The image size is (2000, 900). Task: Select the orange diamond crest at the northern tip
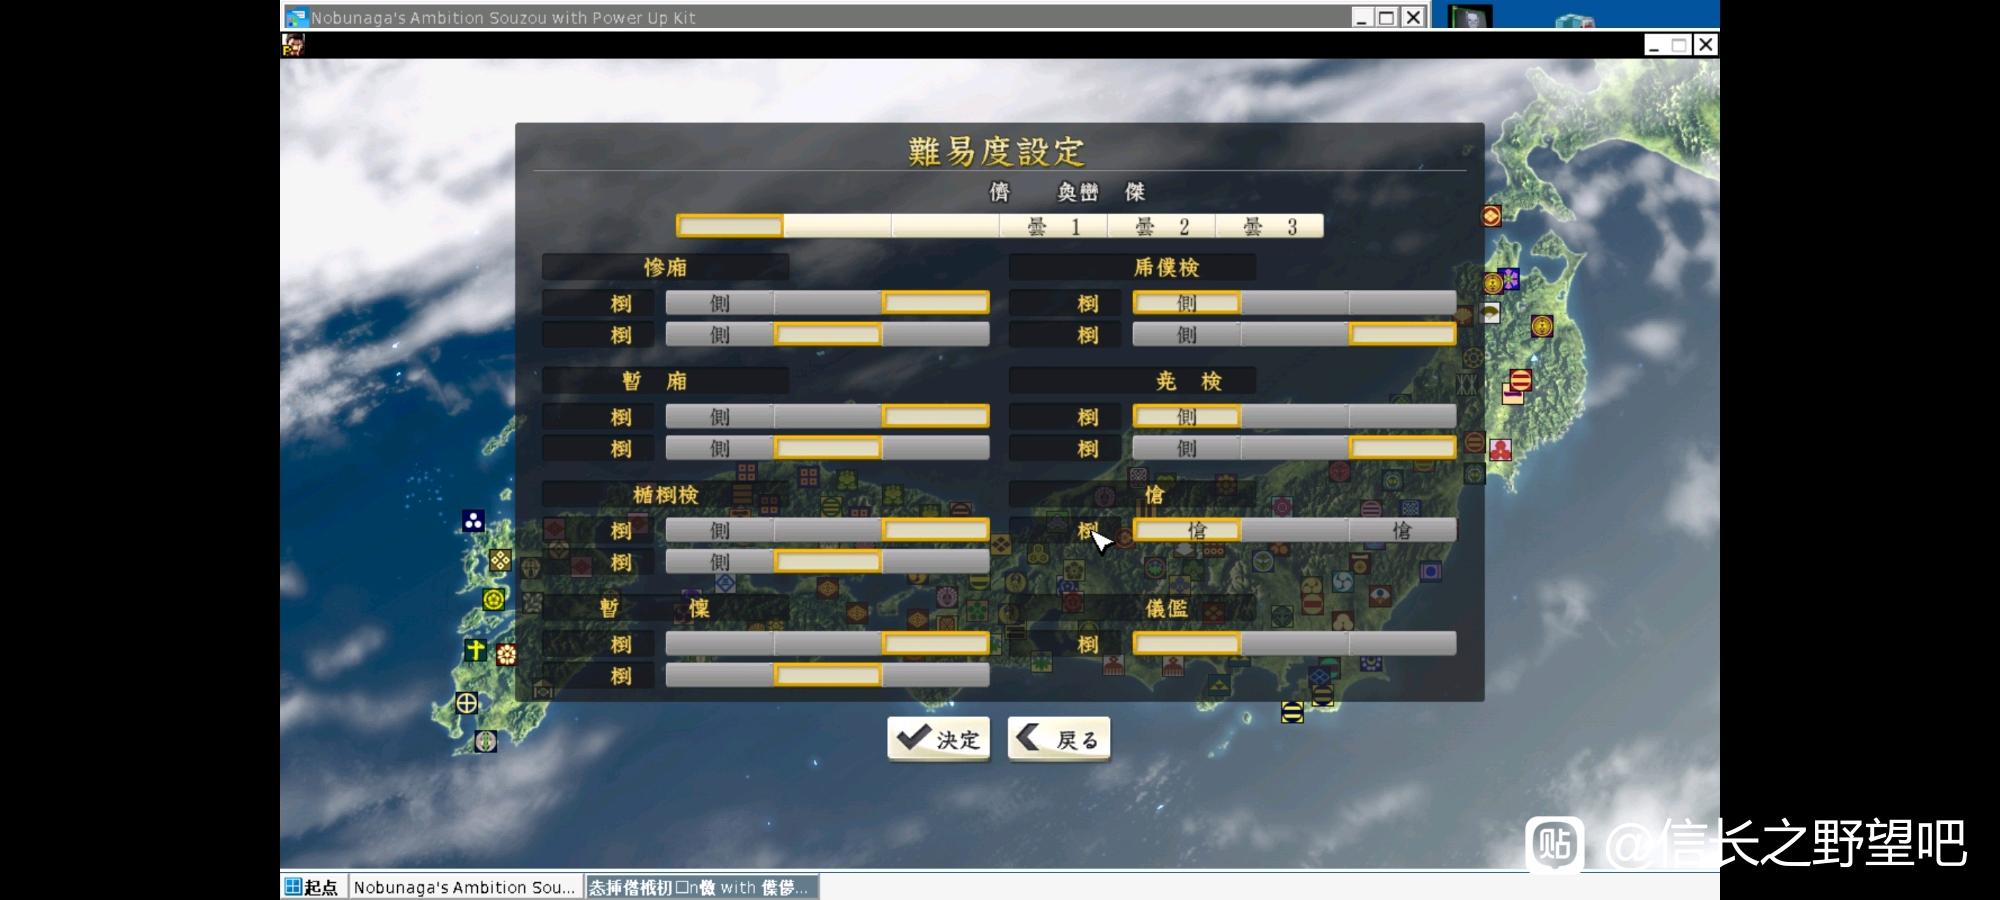point(1491,215)
